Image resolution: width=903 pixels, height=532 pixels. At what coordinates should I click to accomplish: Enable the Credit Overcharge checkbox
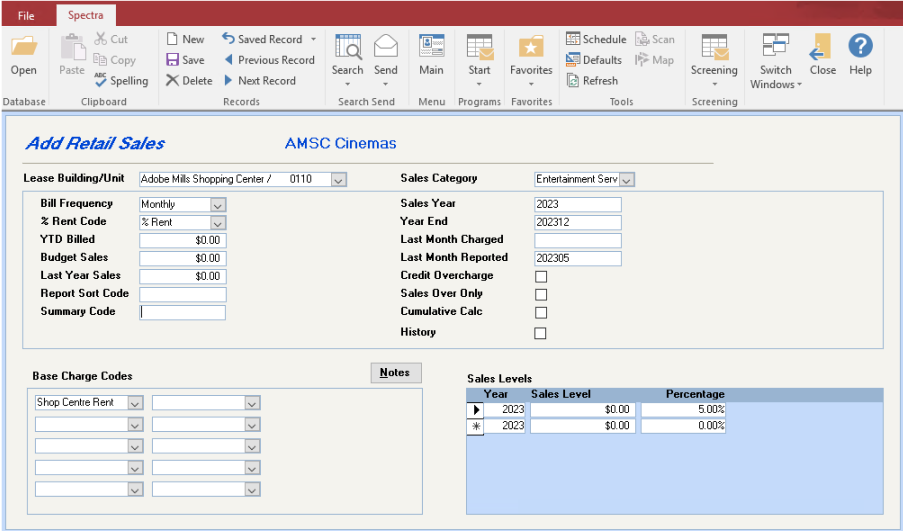tap(541, 276)
